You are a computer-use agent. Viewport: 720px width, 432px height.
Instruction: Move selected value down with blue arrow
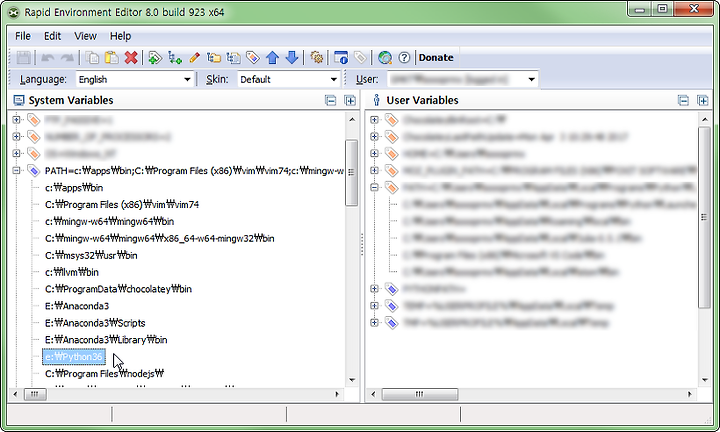pyautogui.click(x=292, y=57)
